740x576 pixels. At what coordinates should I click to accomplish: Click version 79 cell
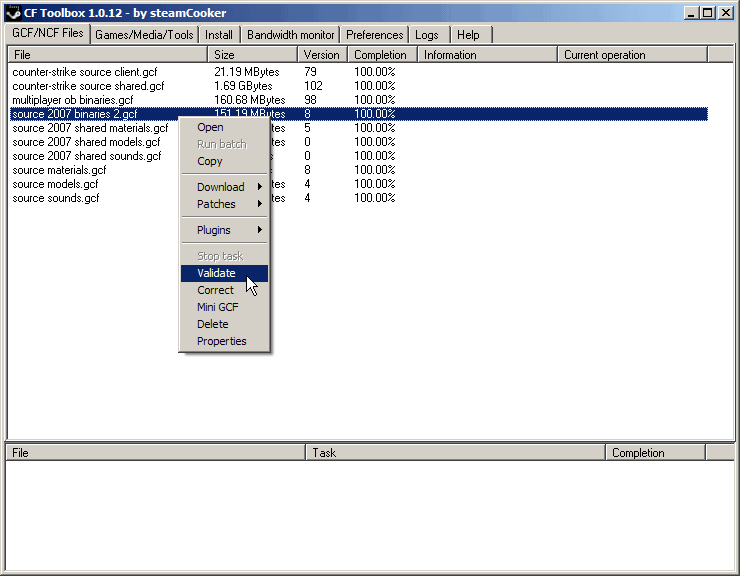[x=310, y=72]
